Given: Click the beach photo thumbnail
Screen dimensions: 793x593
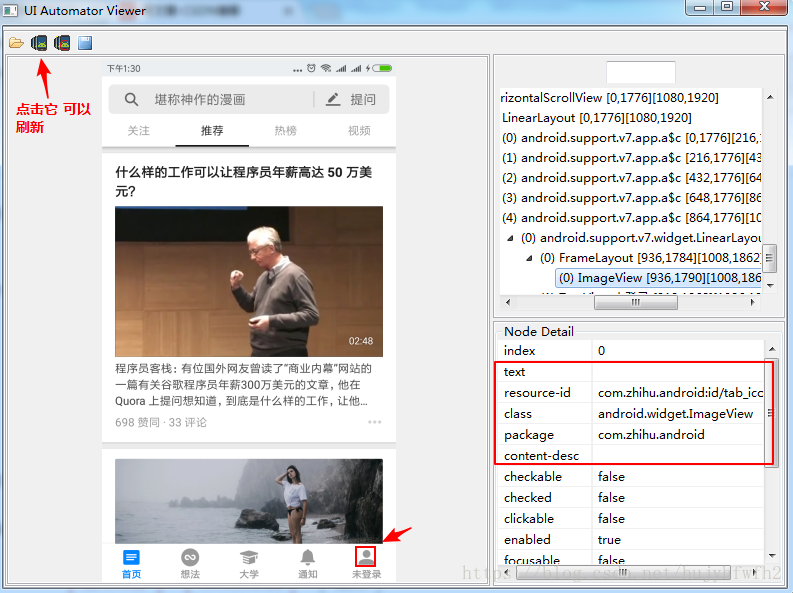Looking at the screenshot, I should click(x=249, y=501).
